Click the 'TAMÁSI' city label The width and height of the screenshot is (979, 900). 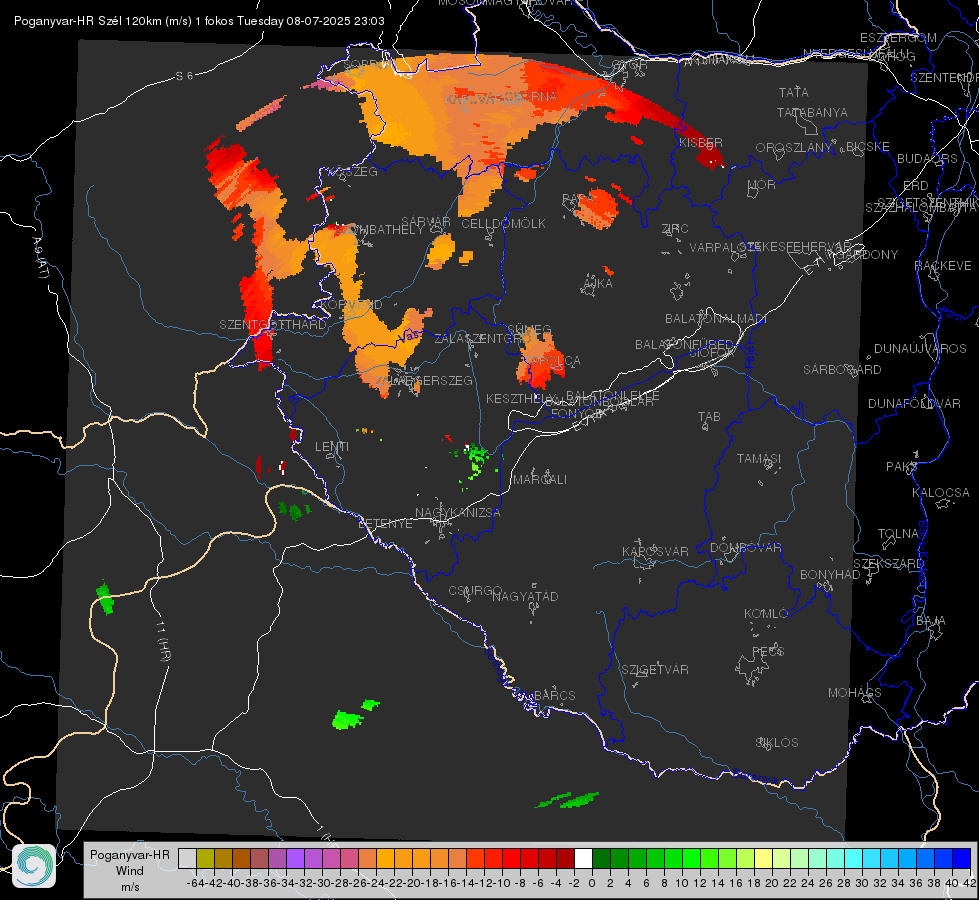click(x=759, y=458)
